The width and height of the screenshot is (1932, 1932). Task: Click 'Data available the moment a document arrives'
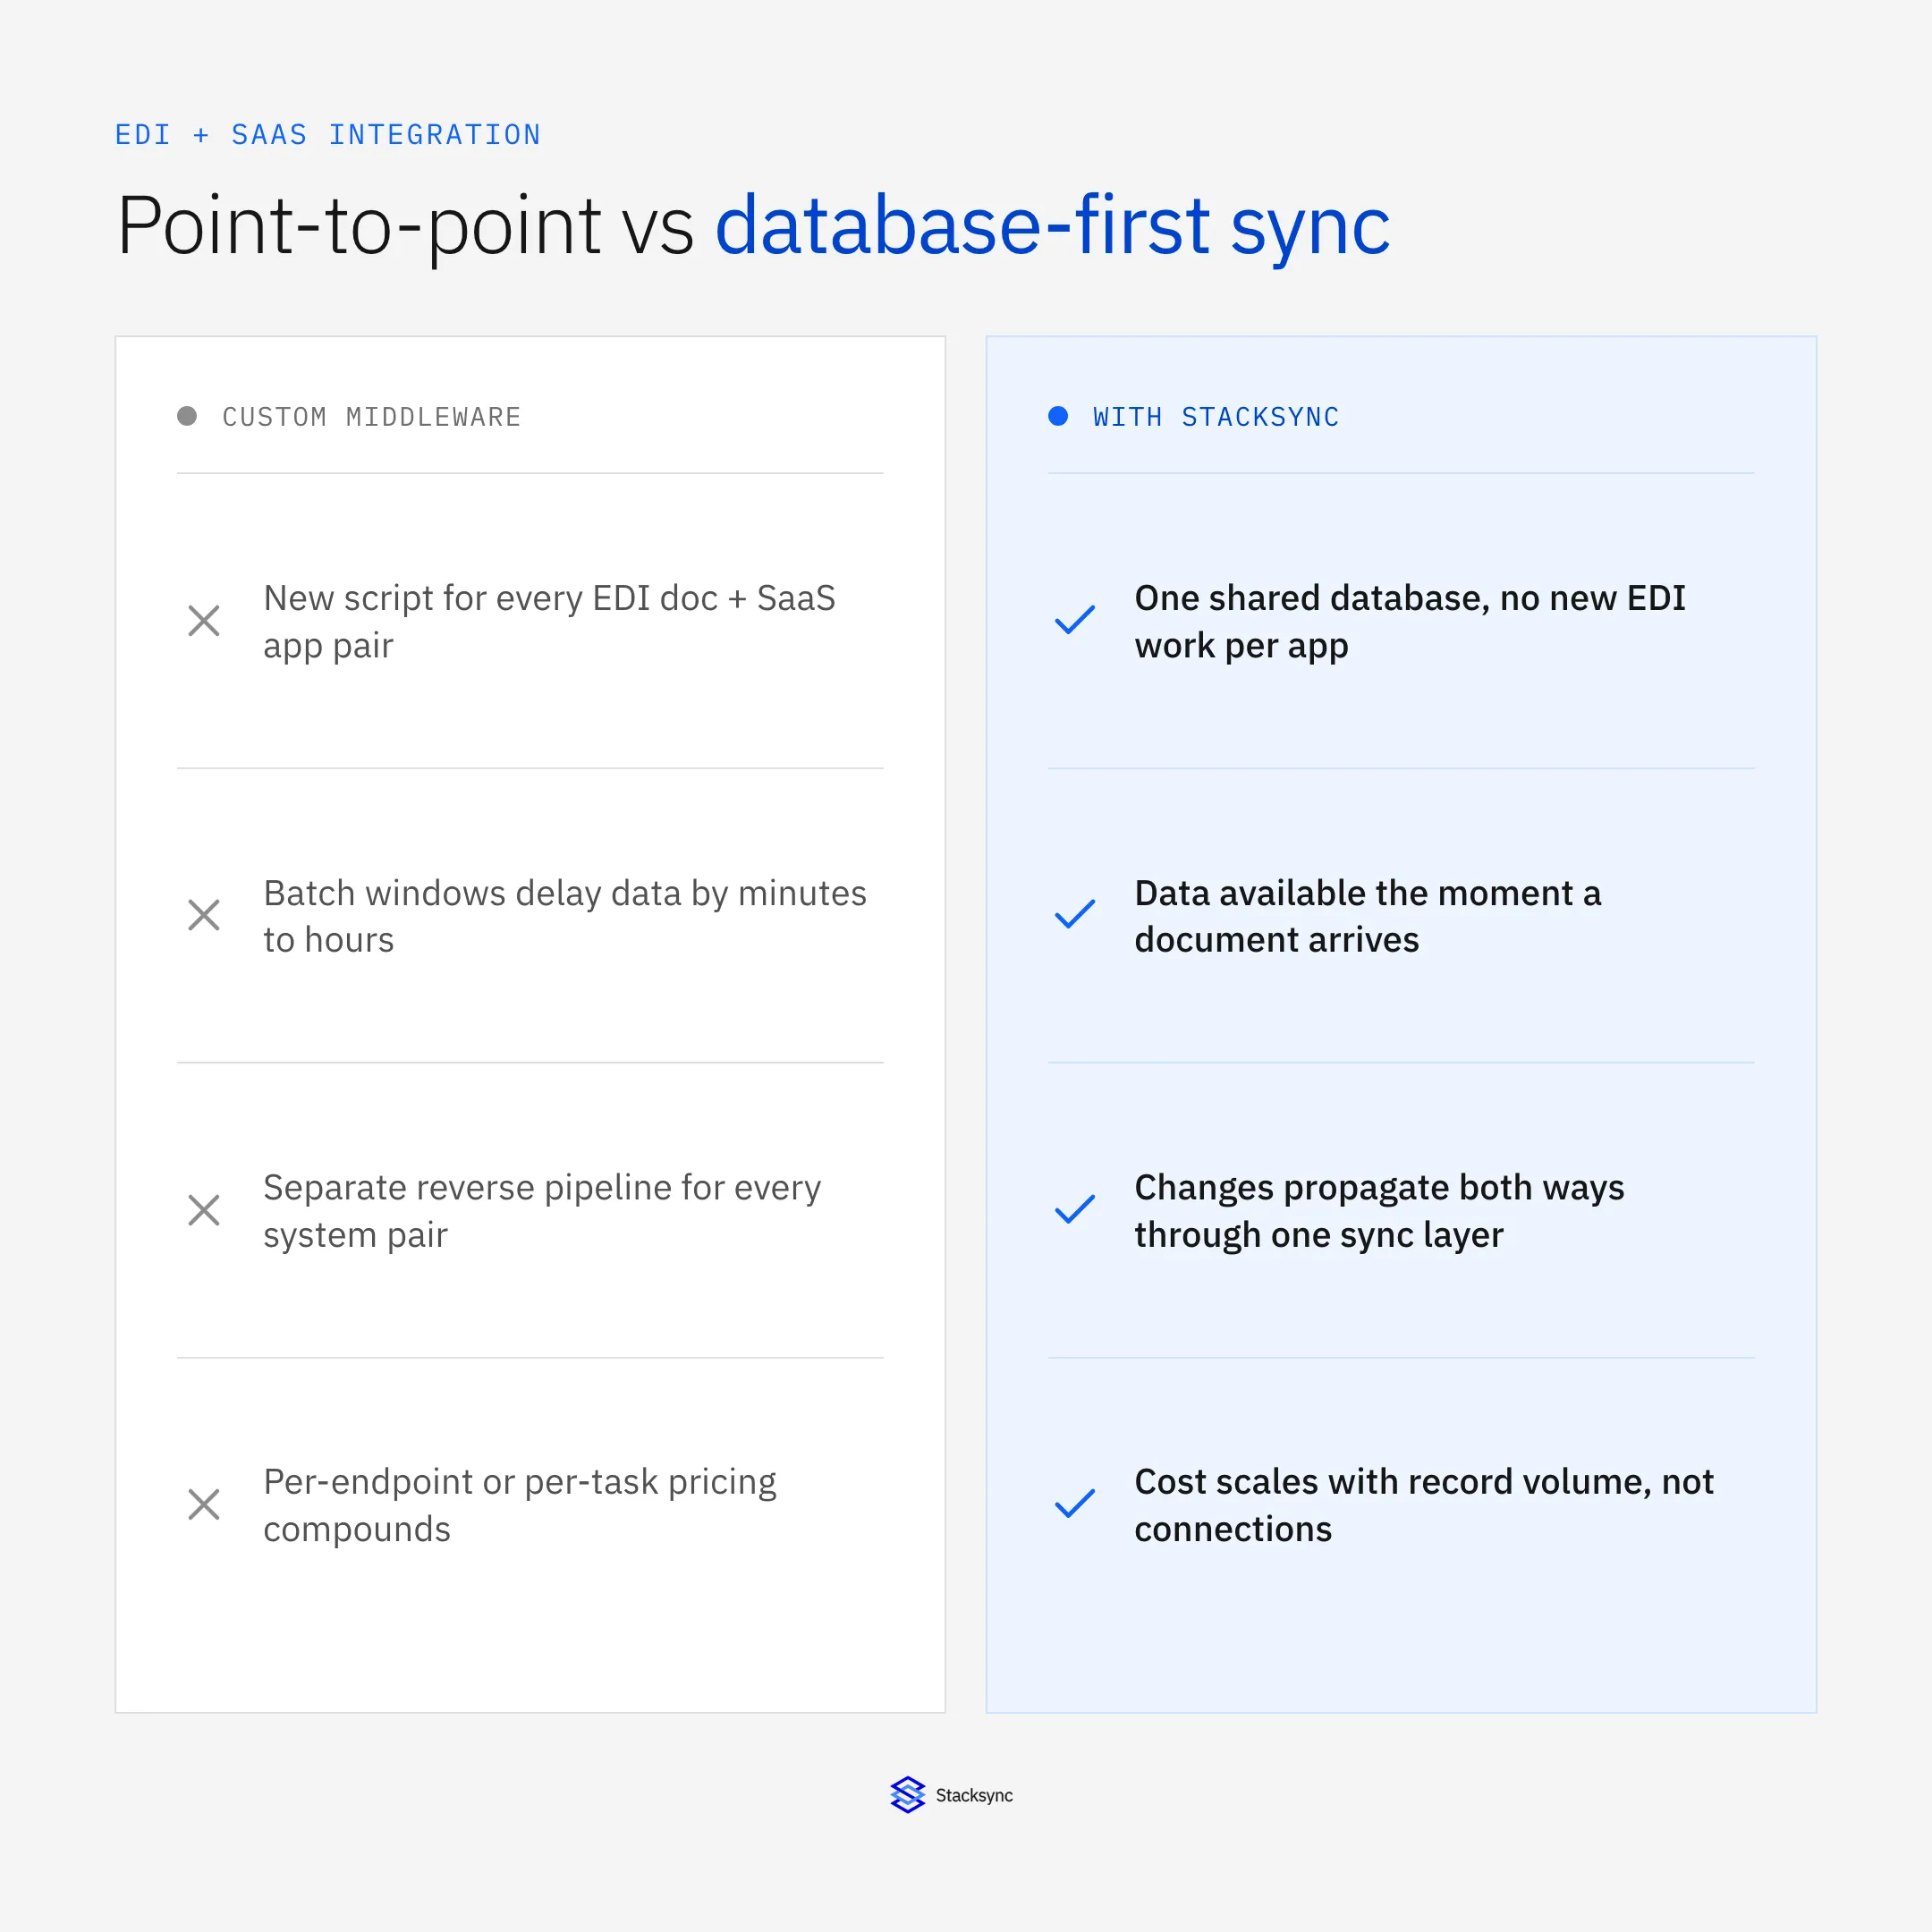tap(1368, 916)
